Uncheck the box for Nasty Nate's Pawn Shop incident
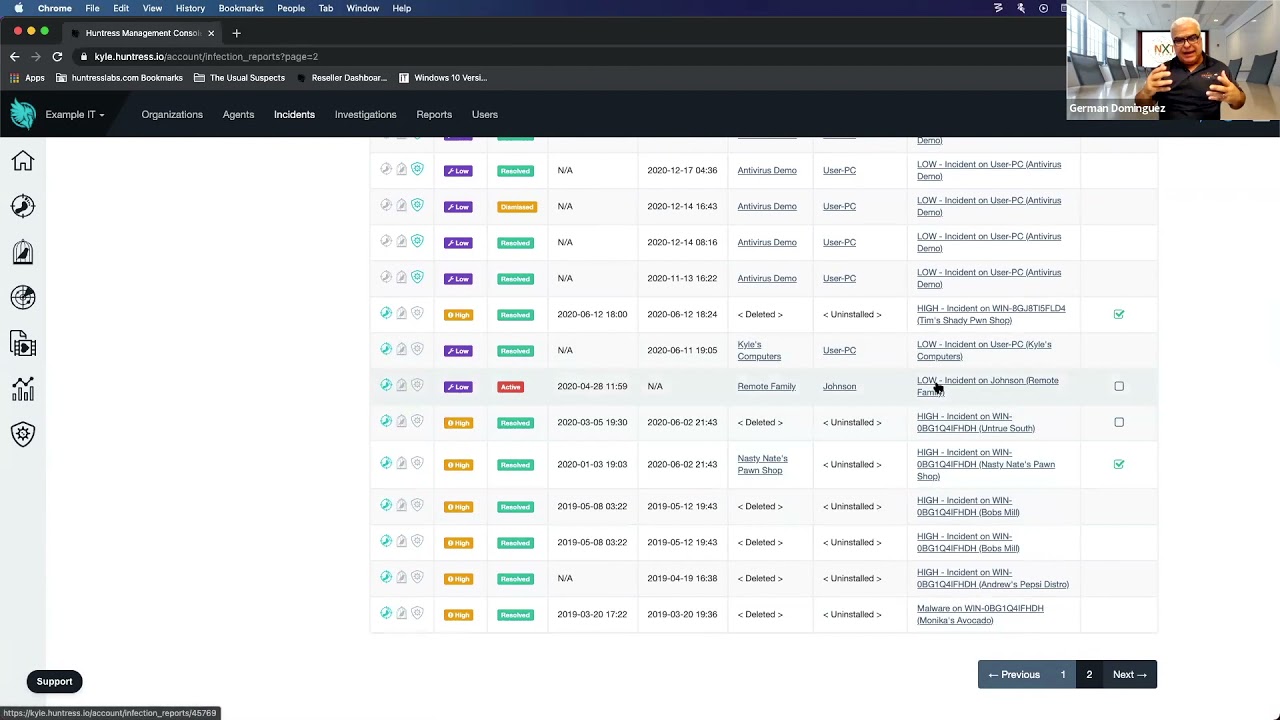The width and height of the screenshot is (1280, 720). point(1119,464)
